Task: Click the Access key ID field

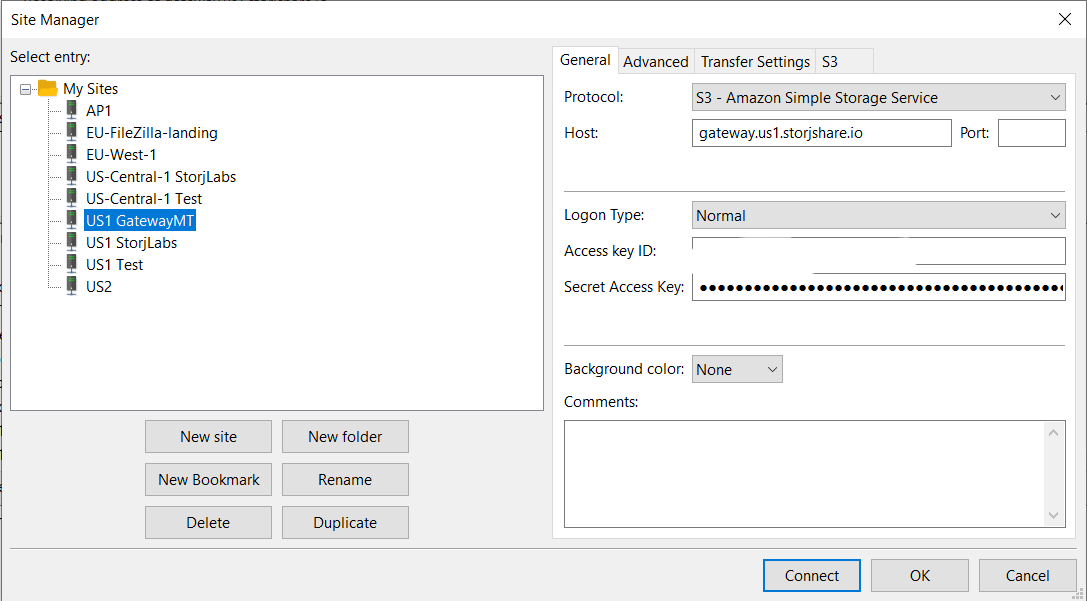Action: 878,251
